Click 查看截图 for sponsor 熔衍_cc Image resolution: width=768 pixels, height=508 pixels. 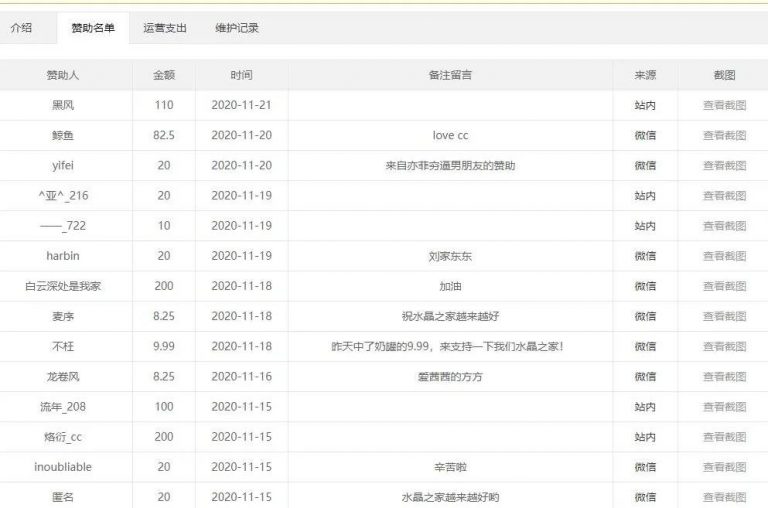coord(724,437)
